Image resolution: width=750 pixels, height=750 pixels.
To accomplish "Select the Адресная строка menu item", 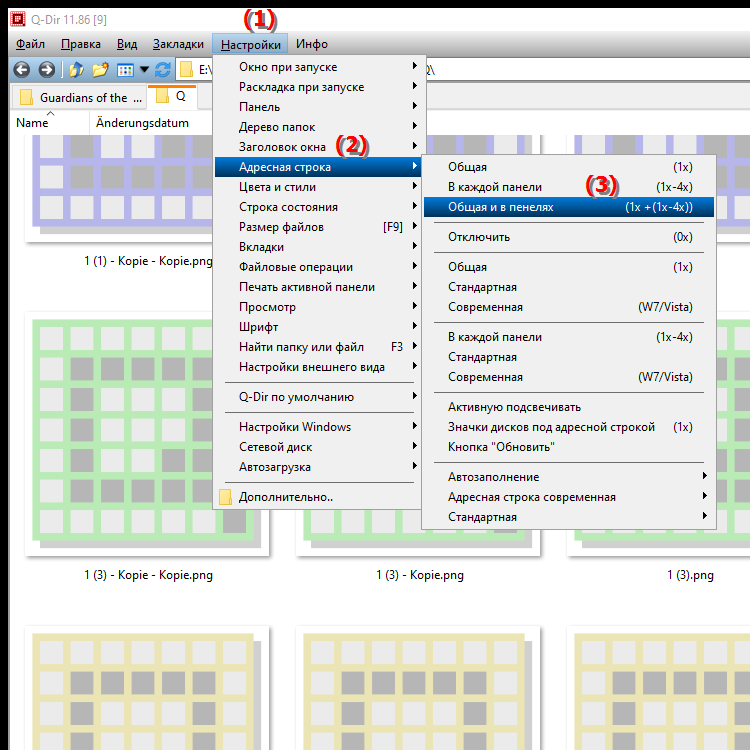I will point(318,167).
